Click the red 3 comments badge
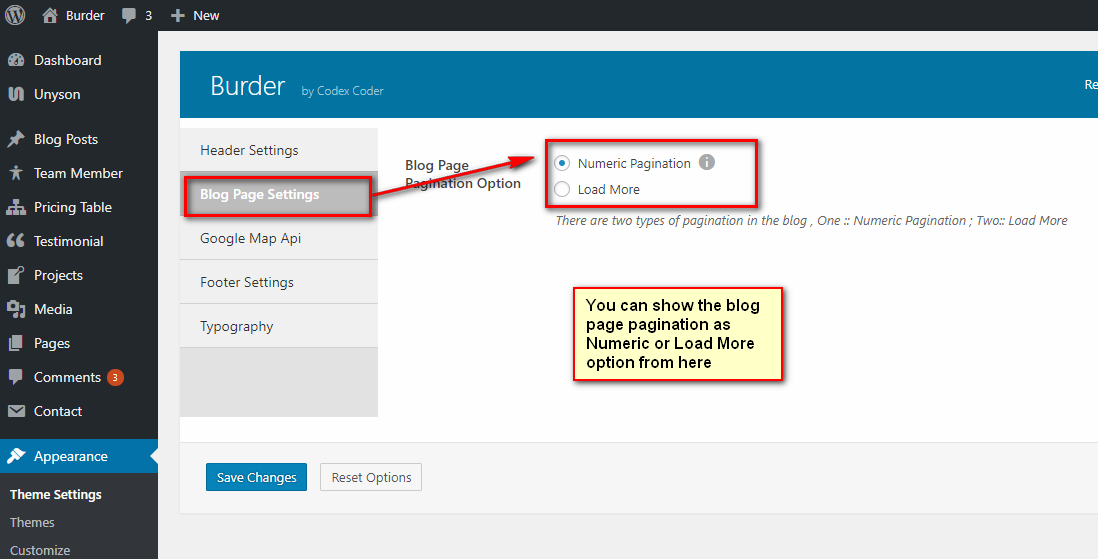 click(x=116, y=378)
